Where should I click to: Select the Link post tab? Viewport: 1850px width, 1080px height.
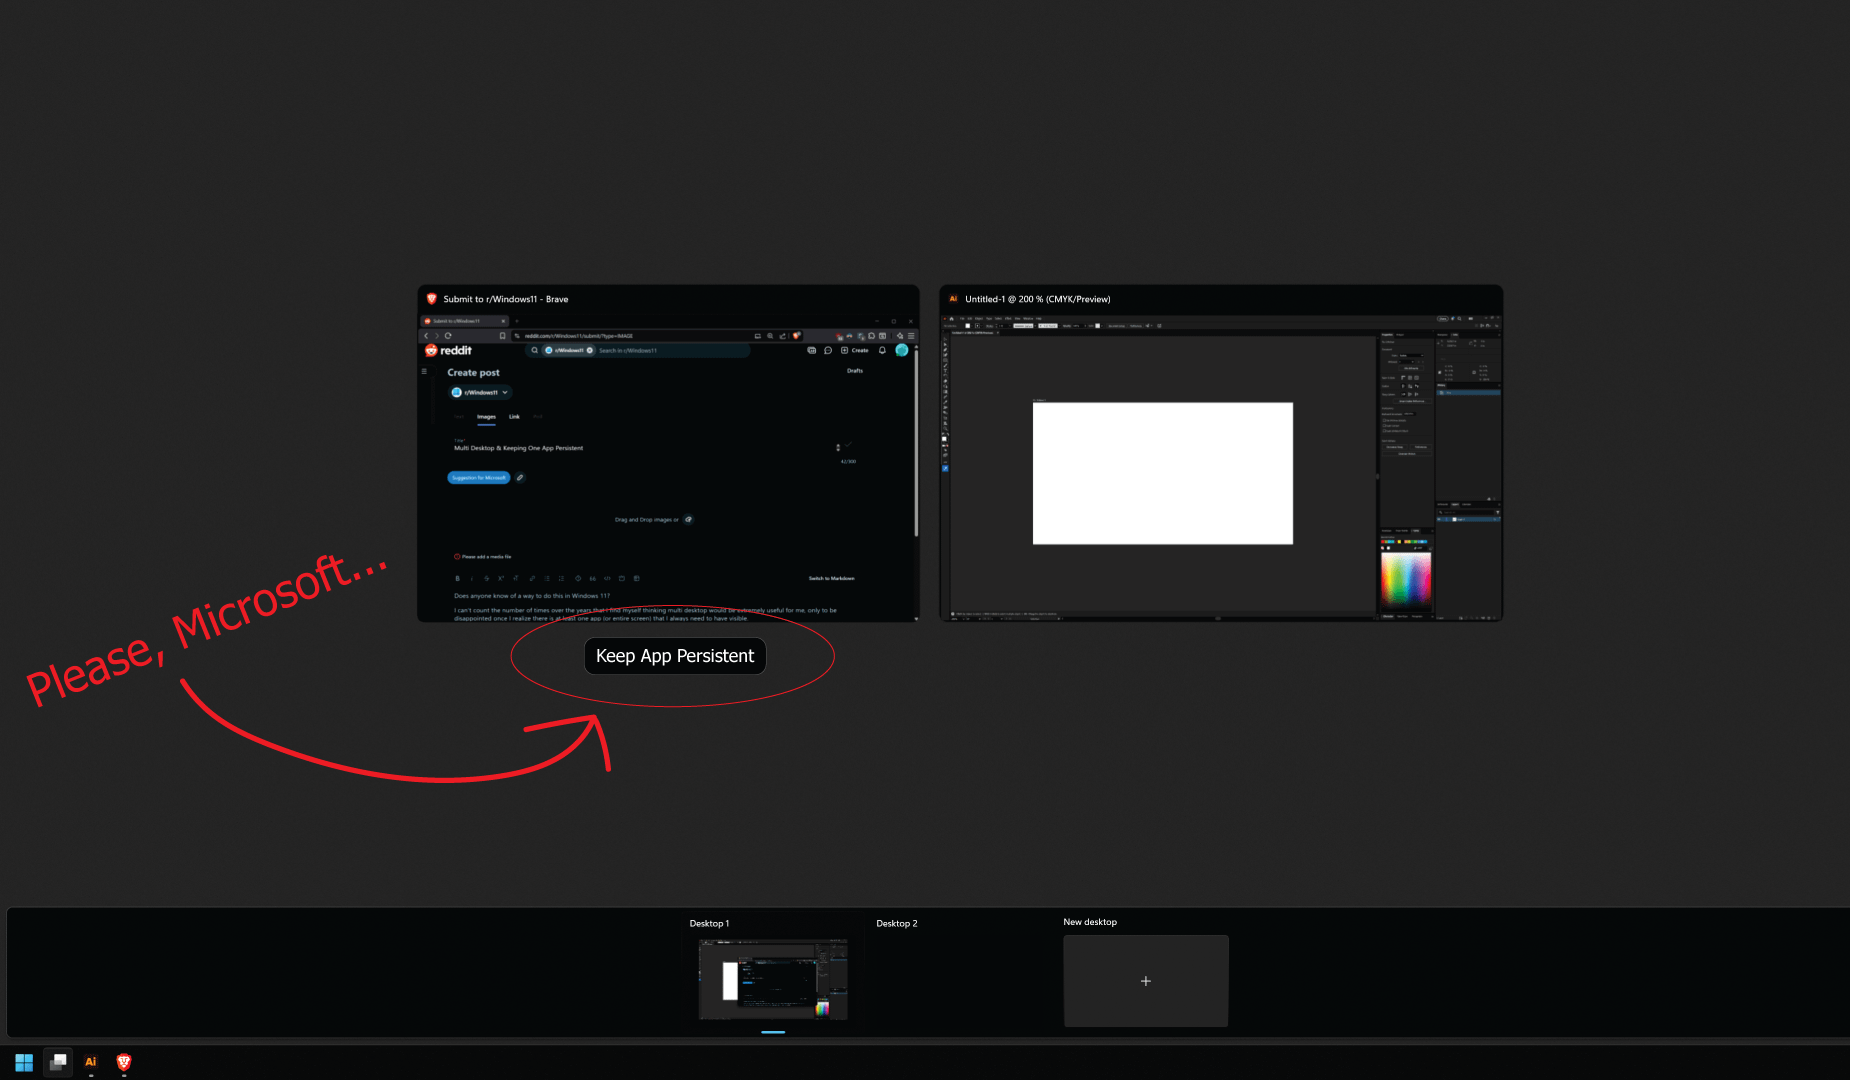(514, 417)
